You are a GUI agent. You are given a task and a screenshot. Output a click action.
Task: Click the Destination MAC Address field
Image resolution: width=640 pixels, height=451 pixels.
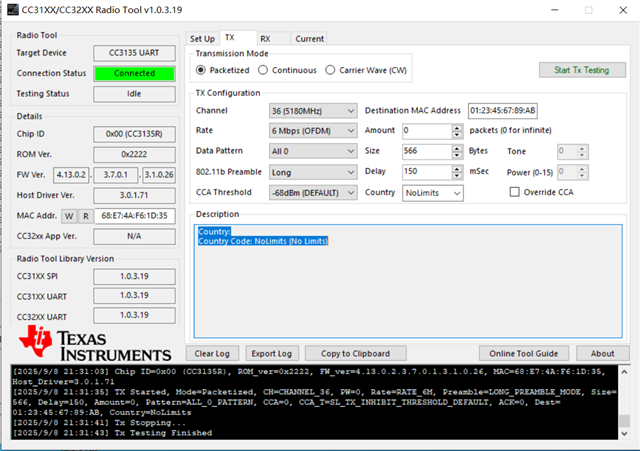(x=502, y=111)
